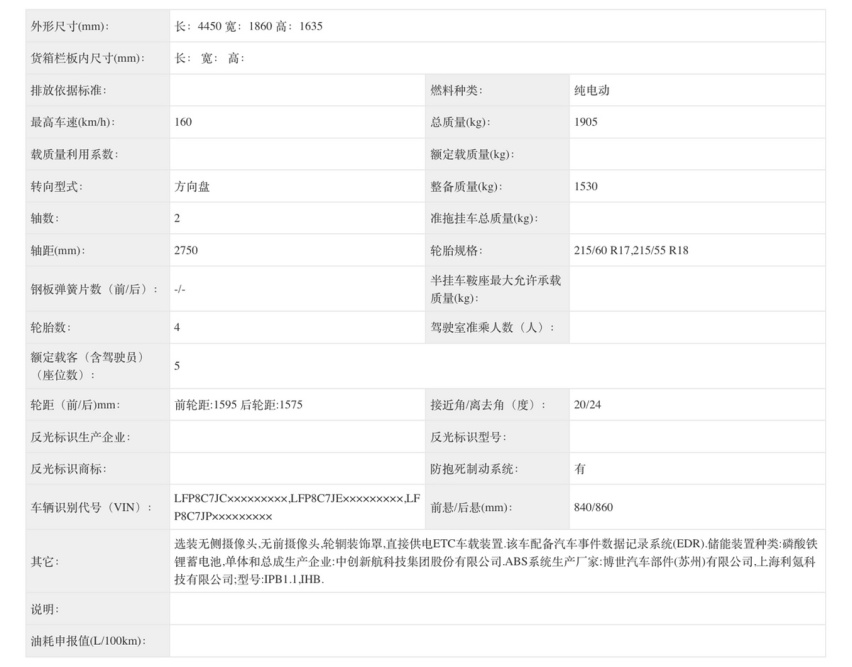Click the 轮胎规格 label
This screenshot has height=667, width=852.
pyautogui.click(x=456, y=250)
